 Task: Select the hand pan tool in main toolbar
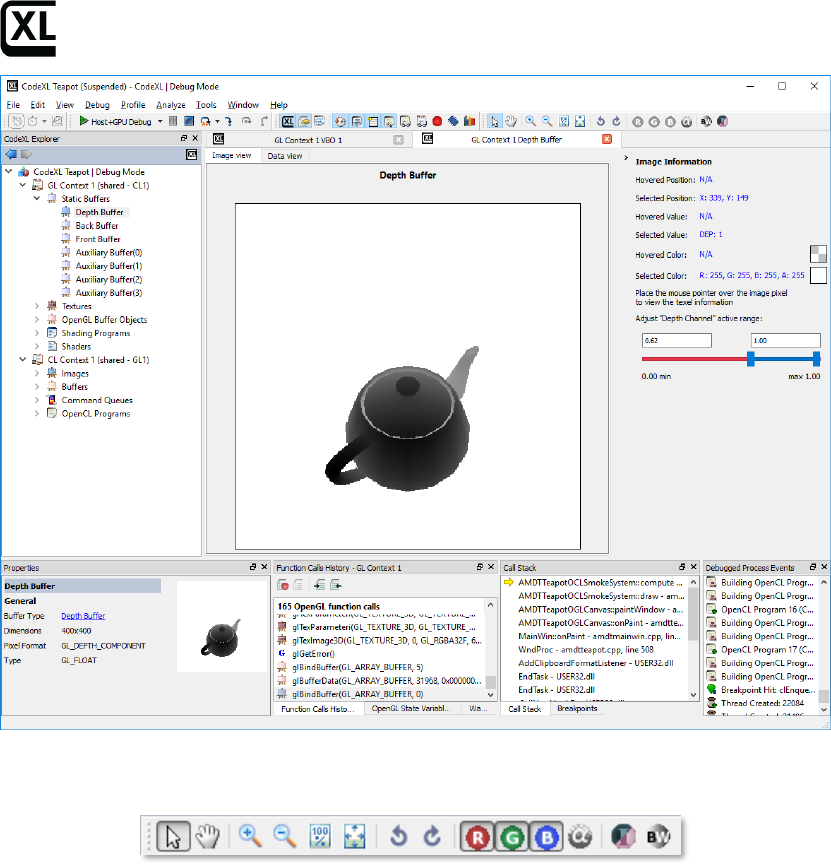[511, 121]
